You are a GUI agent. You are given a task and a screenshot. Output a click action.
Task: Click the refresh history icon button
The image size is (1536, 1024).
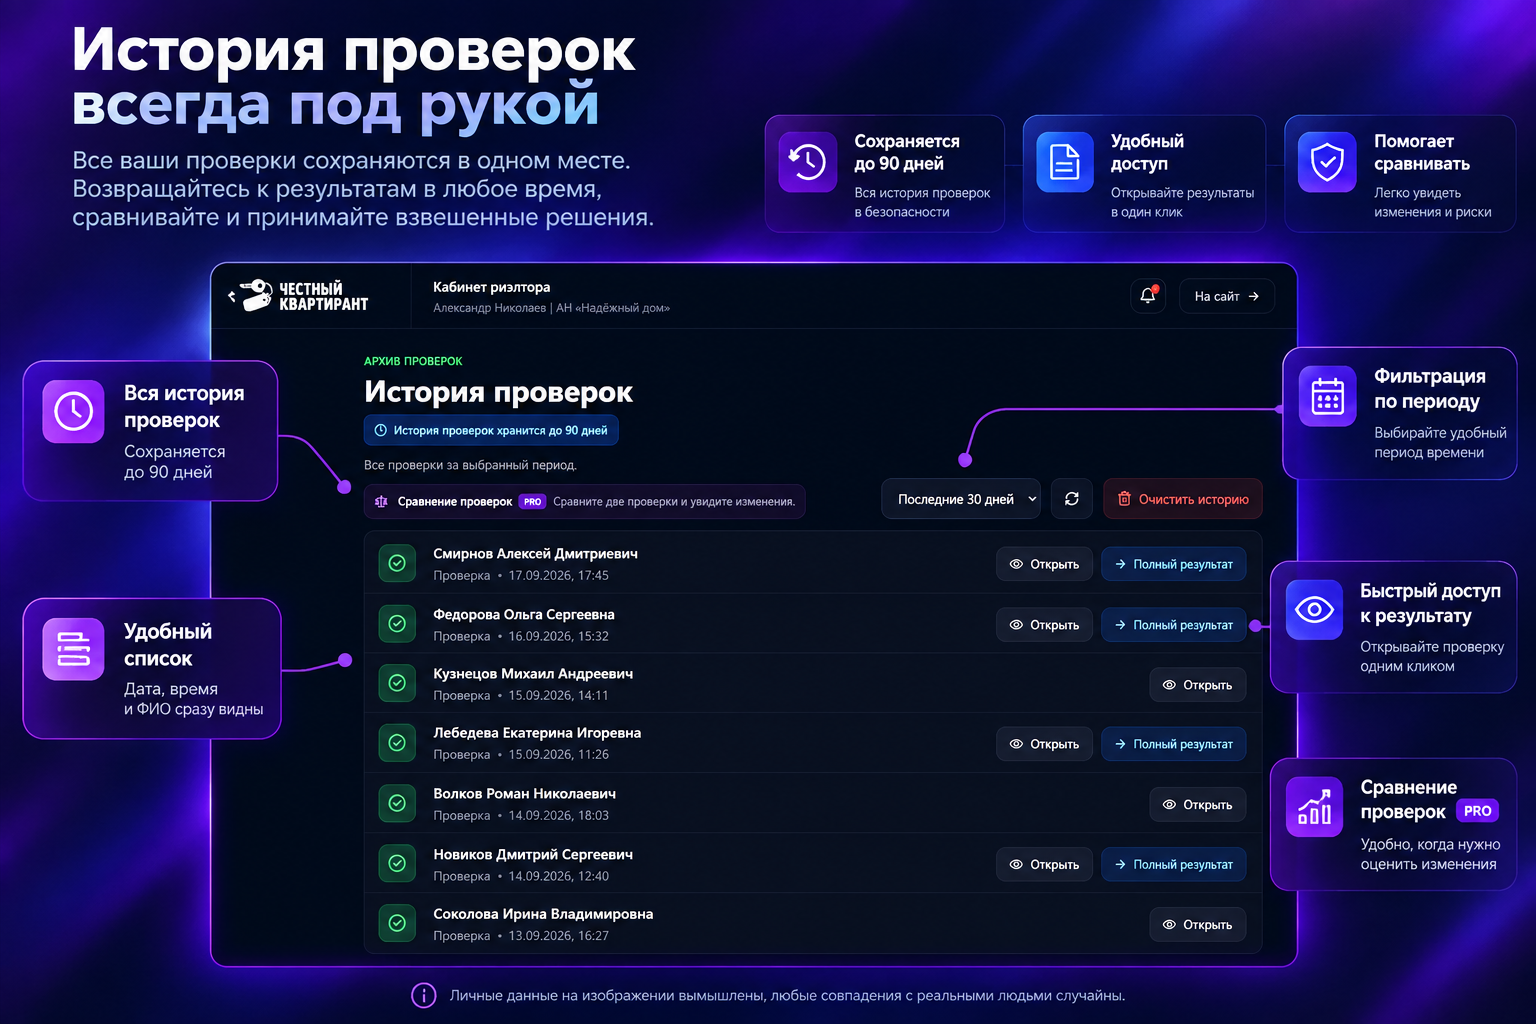tap(1072, 499)
